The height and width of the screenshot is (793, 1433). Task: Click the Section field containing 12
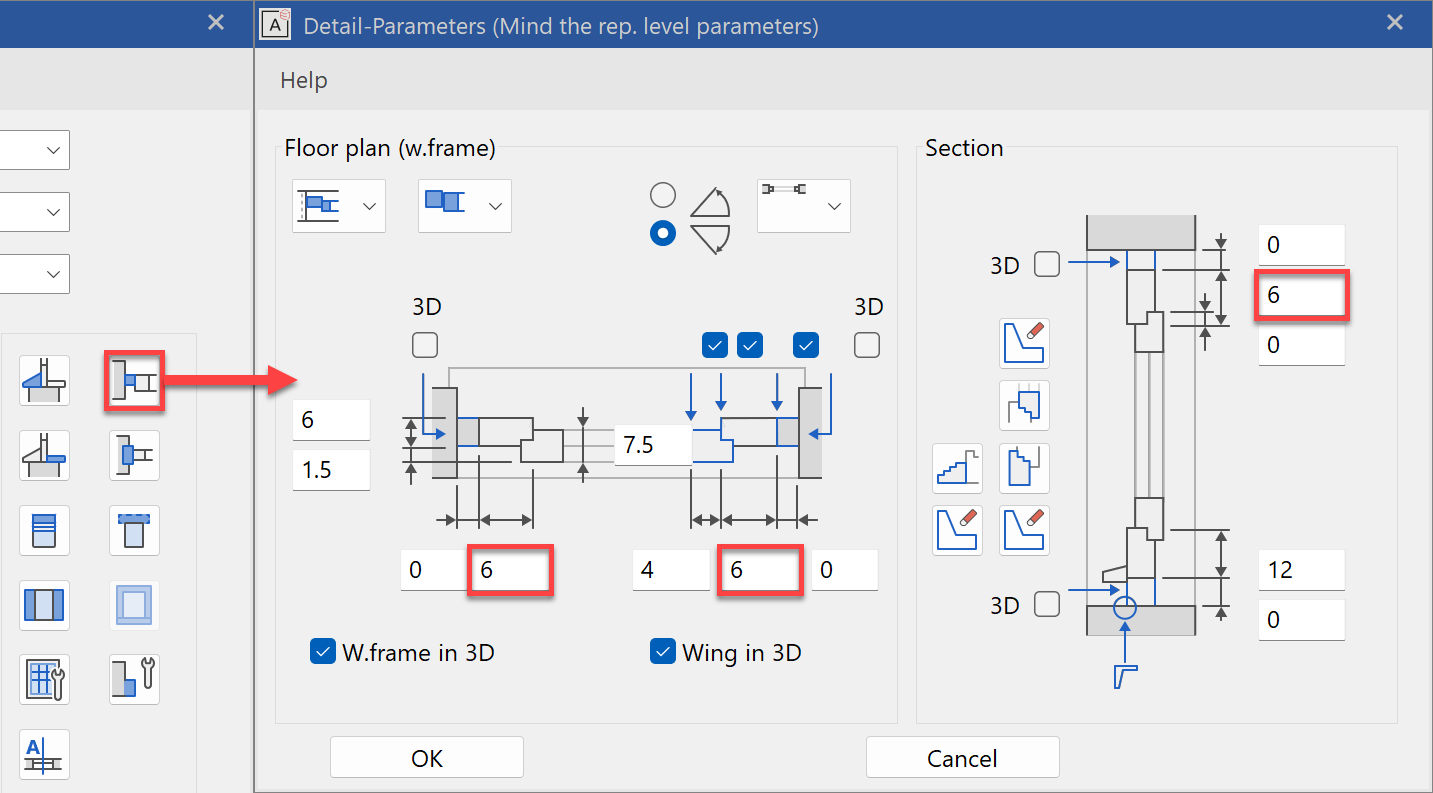pyautogui.click(x=1302, y=570)
